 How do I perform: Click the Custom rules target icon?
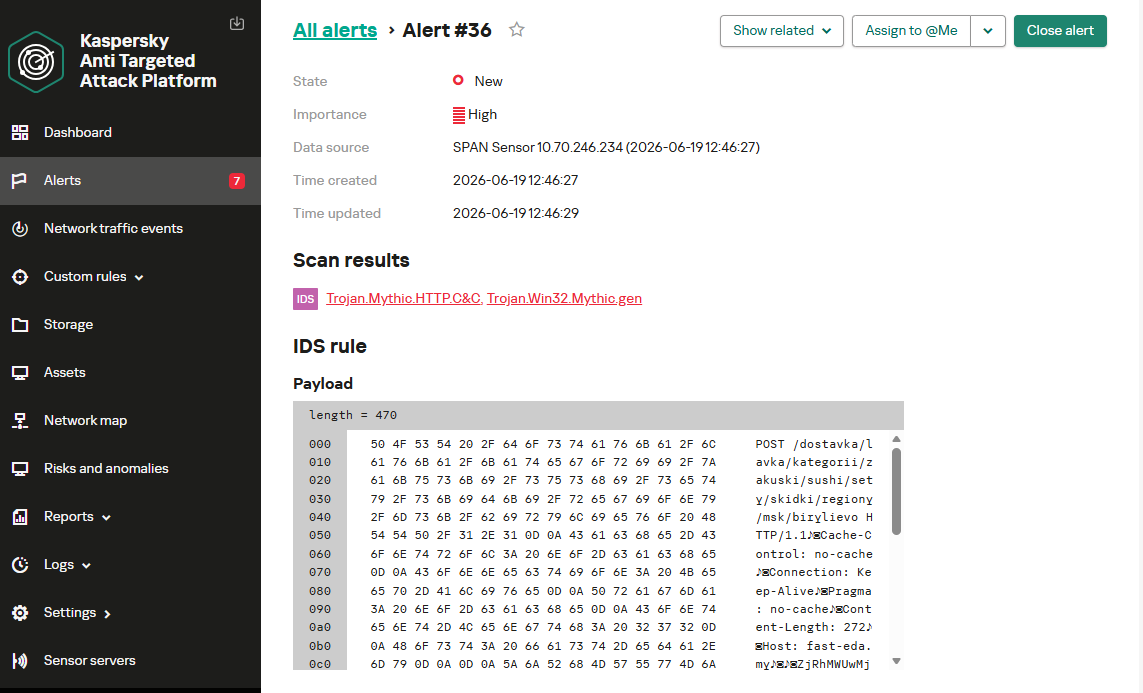(20, 277)
